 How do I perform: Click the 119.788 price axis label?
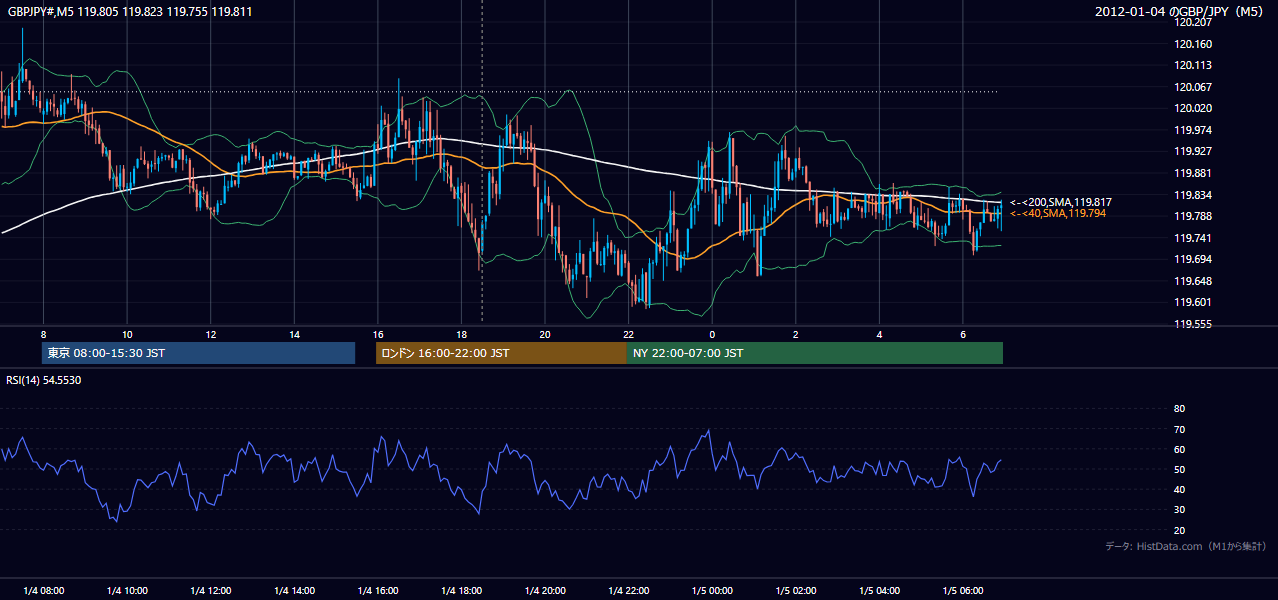coord(1192,216)
